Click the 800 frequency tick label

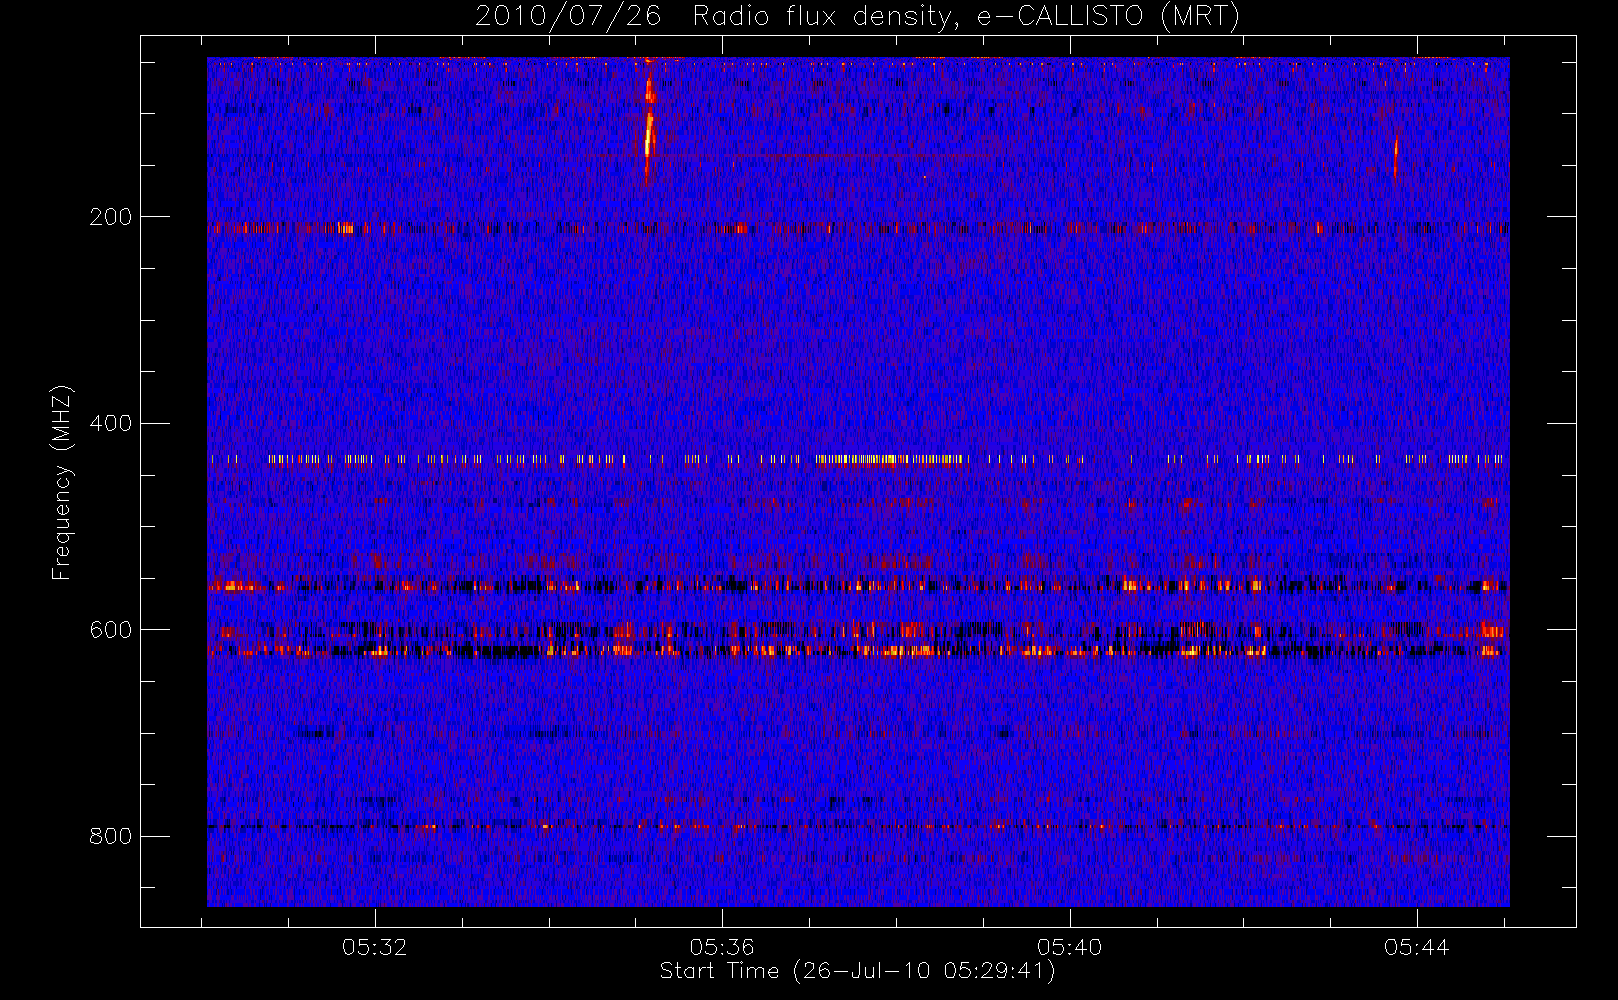click(110, 836)
